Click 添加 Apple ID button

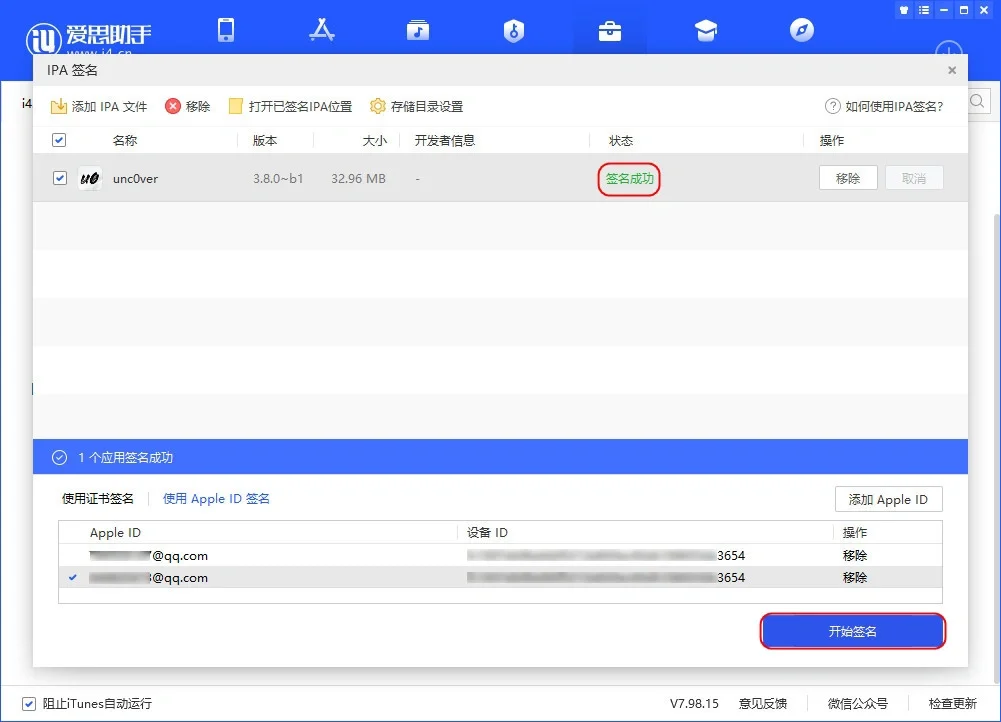(888, 498)
